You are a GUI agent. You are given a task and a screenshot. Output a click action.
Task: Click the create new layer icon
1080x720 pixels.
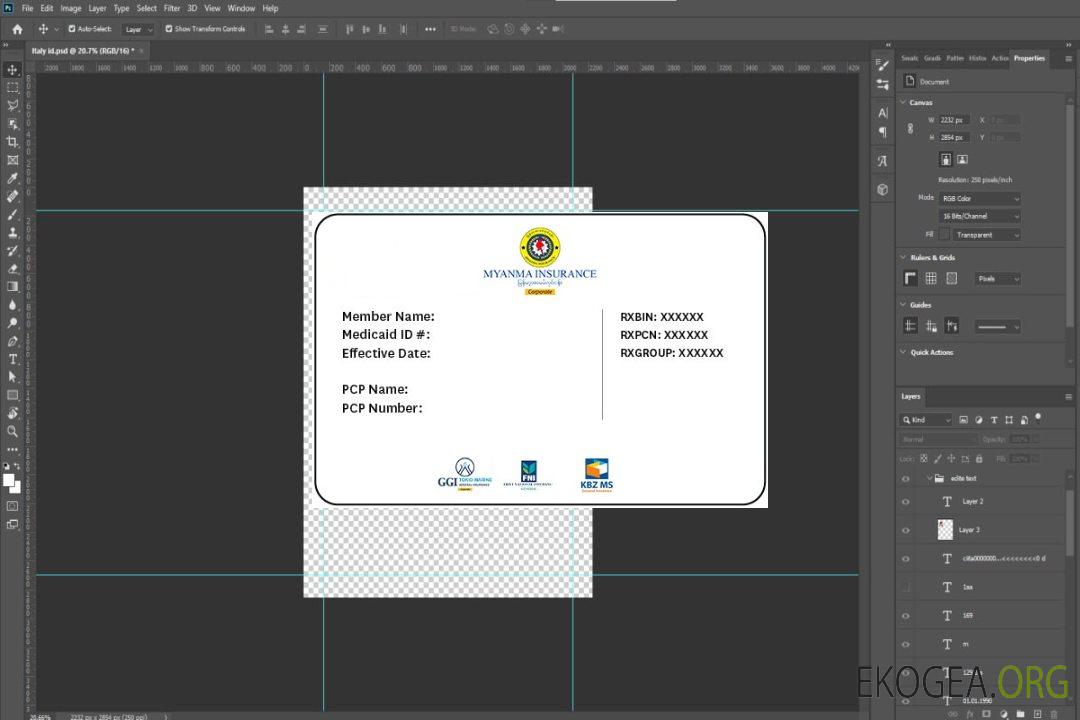point(1037,714)
